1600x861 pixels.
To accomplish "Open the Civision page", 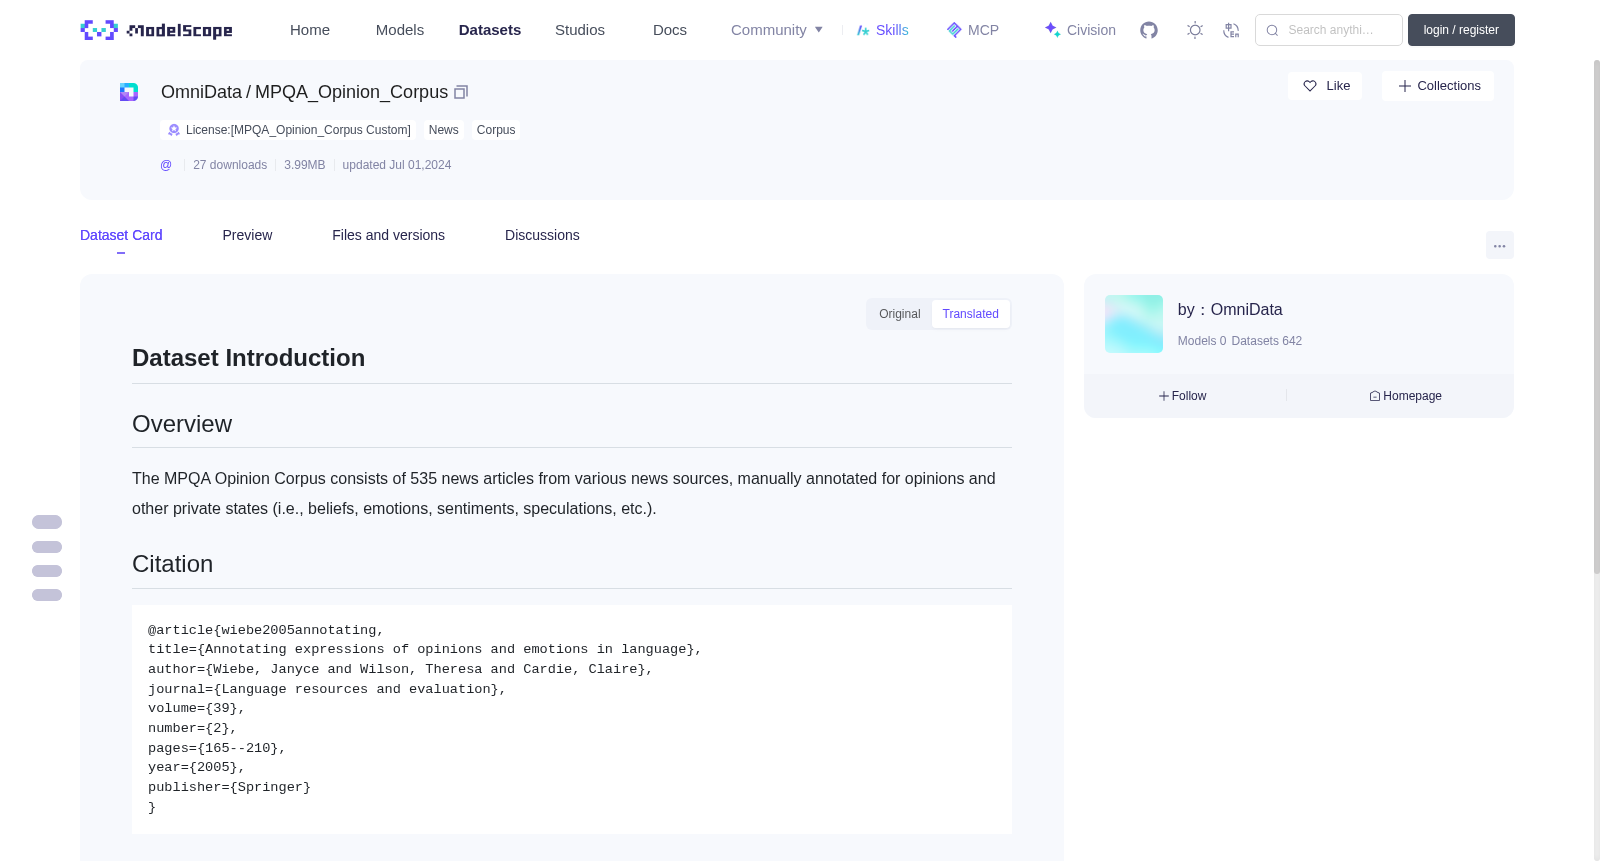I will 1080,30.
